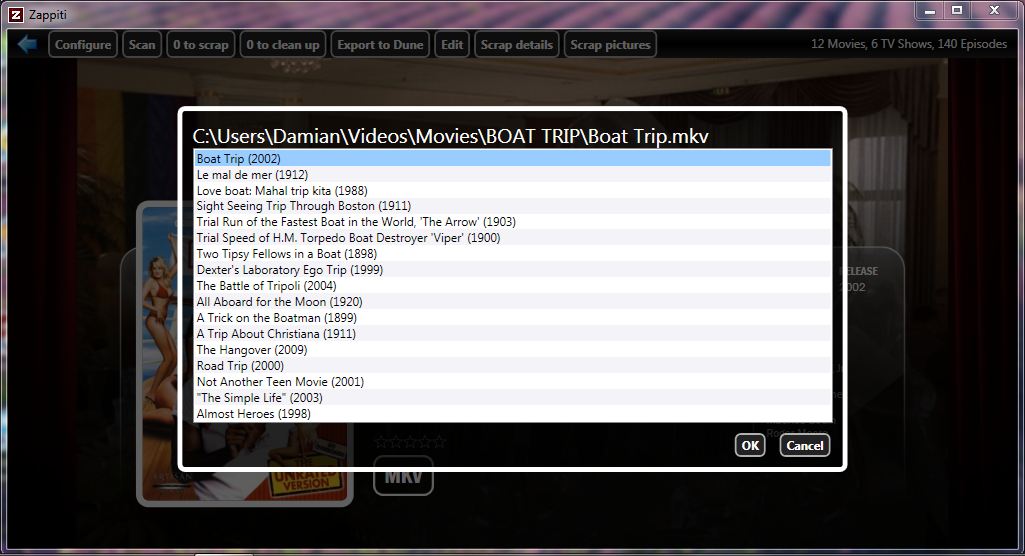Select Export to Dune

(x=380, y=44)
